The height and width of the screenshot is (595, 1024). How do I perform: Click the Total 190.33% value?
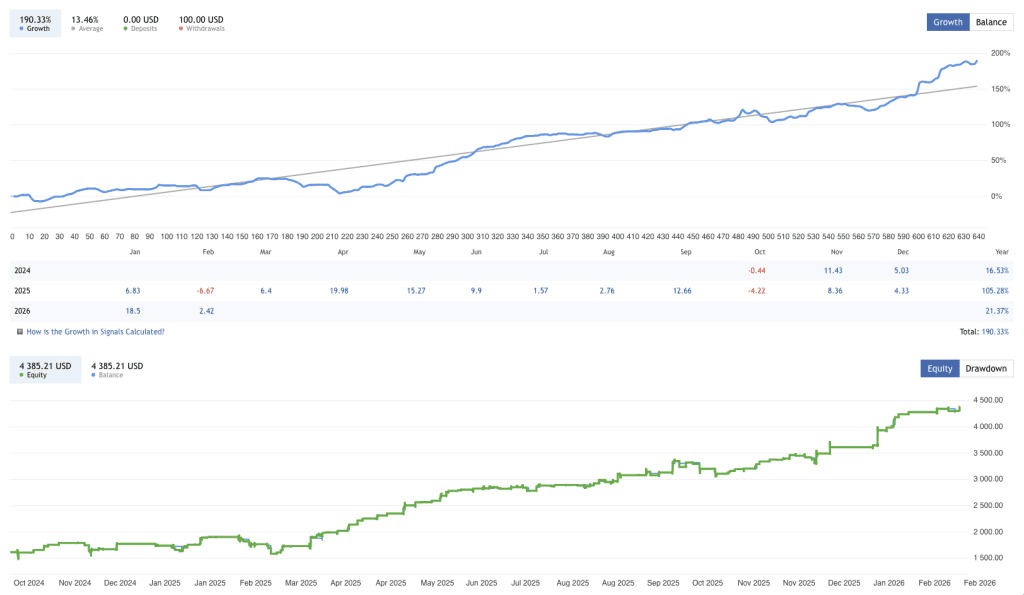(x=993, y=331)
